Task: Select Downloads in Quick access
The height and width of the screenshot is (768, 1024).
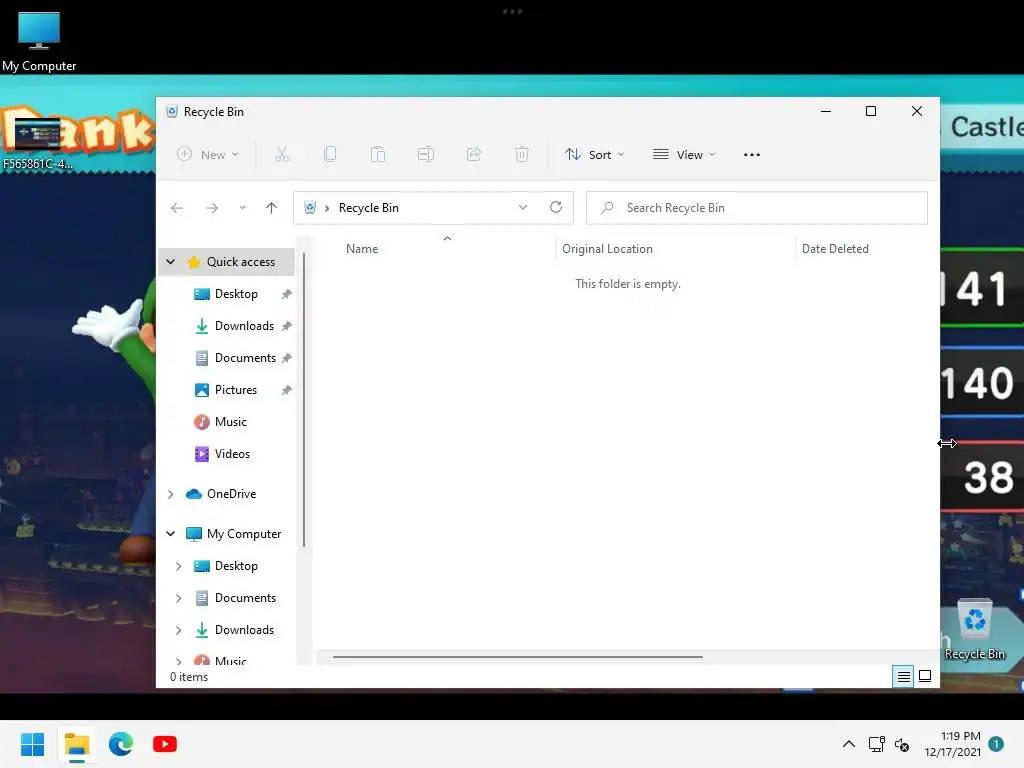Action: click(x=244, y=326)
